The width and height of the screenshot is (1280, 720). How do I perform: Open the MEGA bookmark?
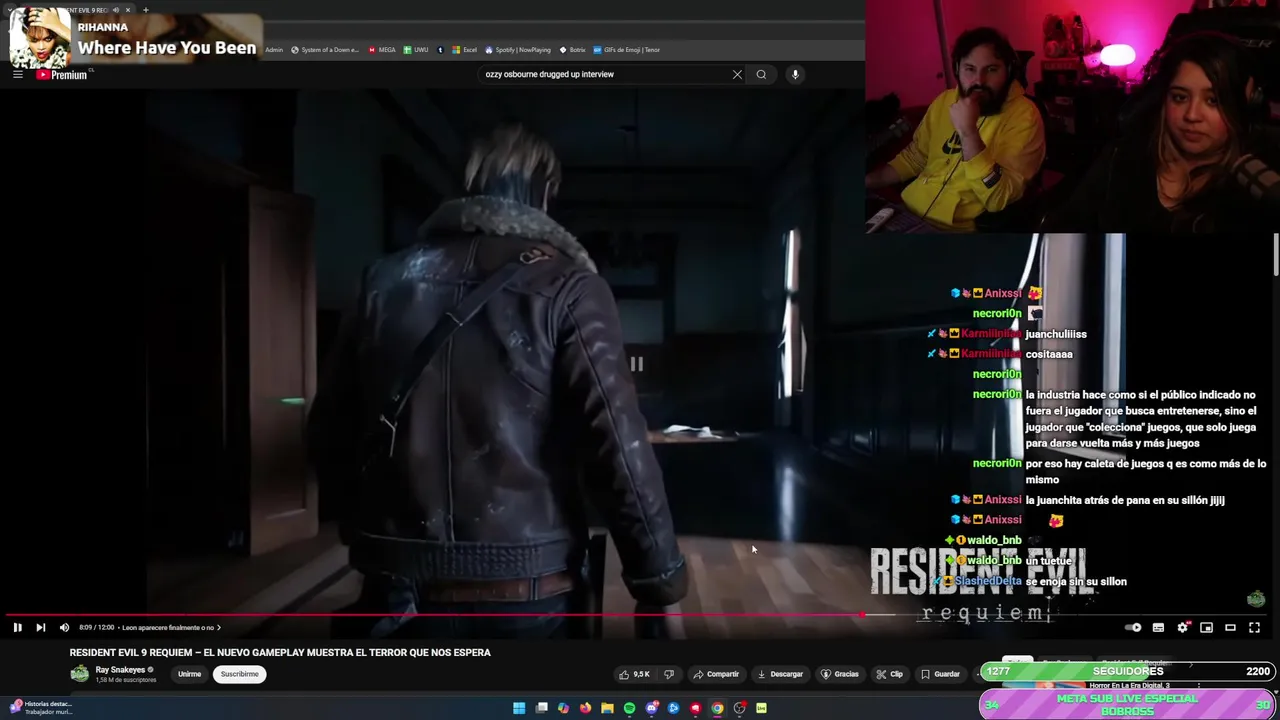click(x=382, y=49)
